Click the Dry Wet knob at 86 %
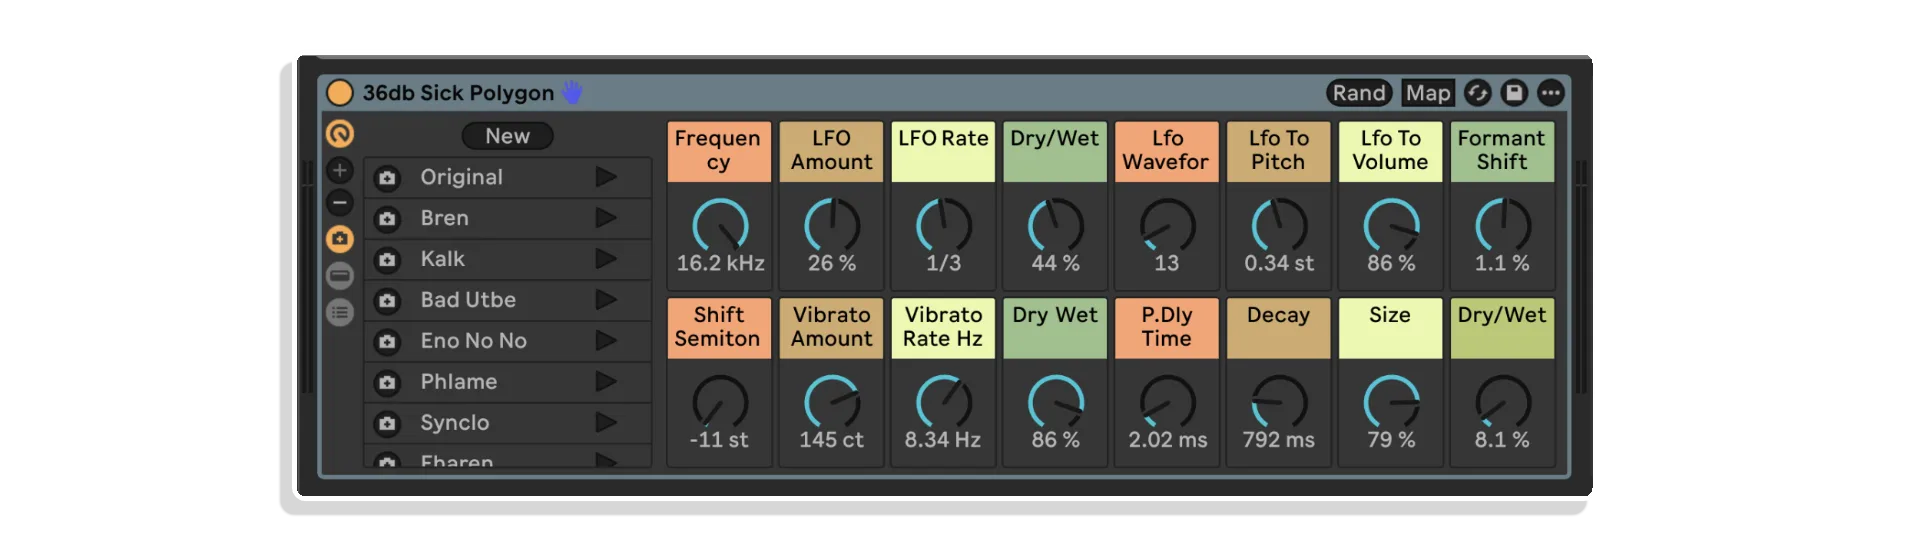Image resolution: width=1920 pixels, height=551 pixels. pos(1056,402)
